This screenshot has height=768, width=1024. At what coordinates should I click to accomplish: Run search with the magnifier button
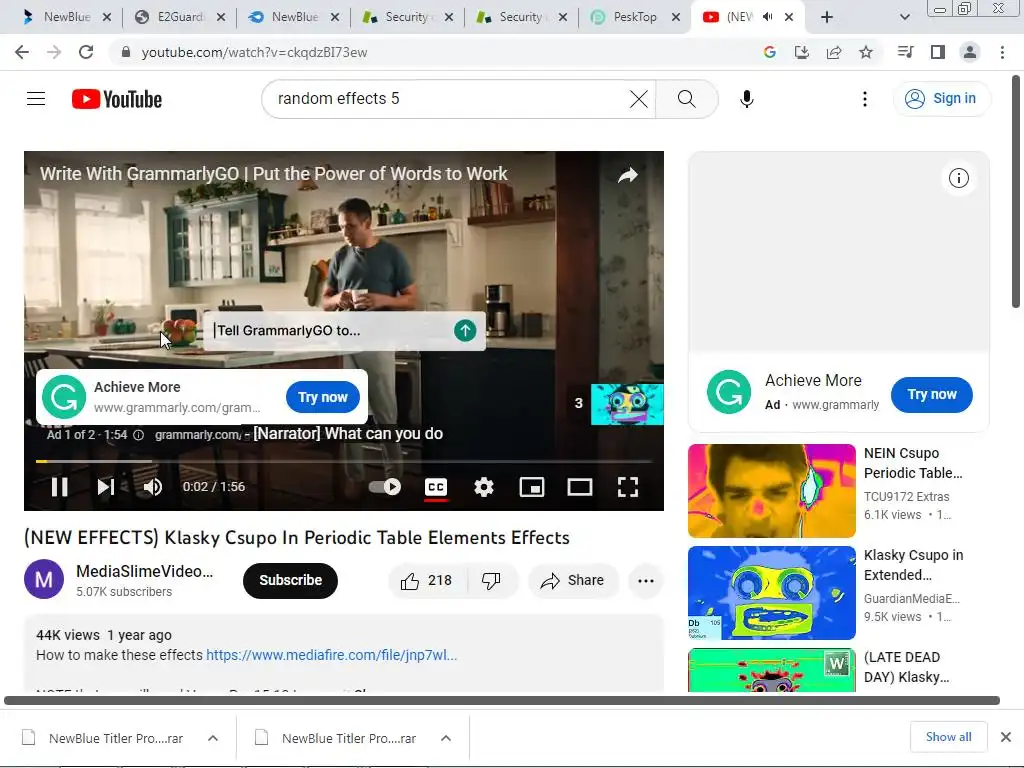click(x=686, y=99)
